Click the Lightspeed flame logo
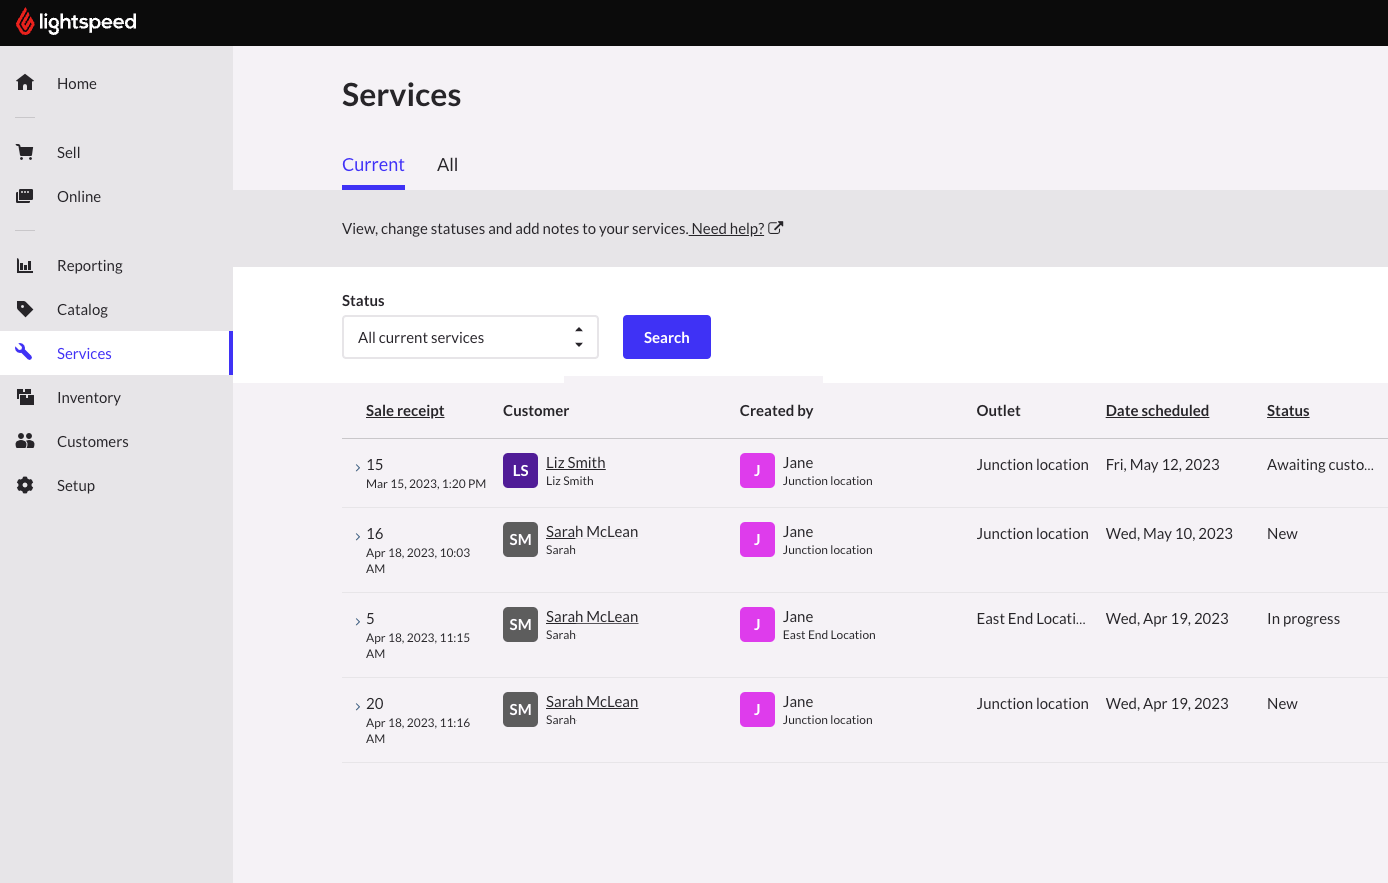The width and height of the screenshot is (1388, 883). click(25, 22)
